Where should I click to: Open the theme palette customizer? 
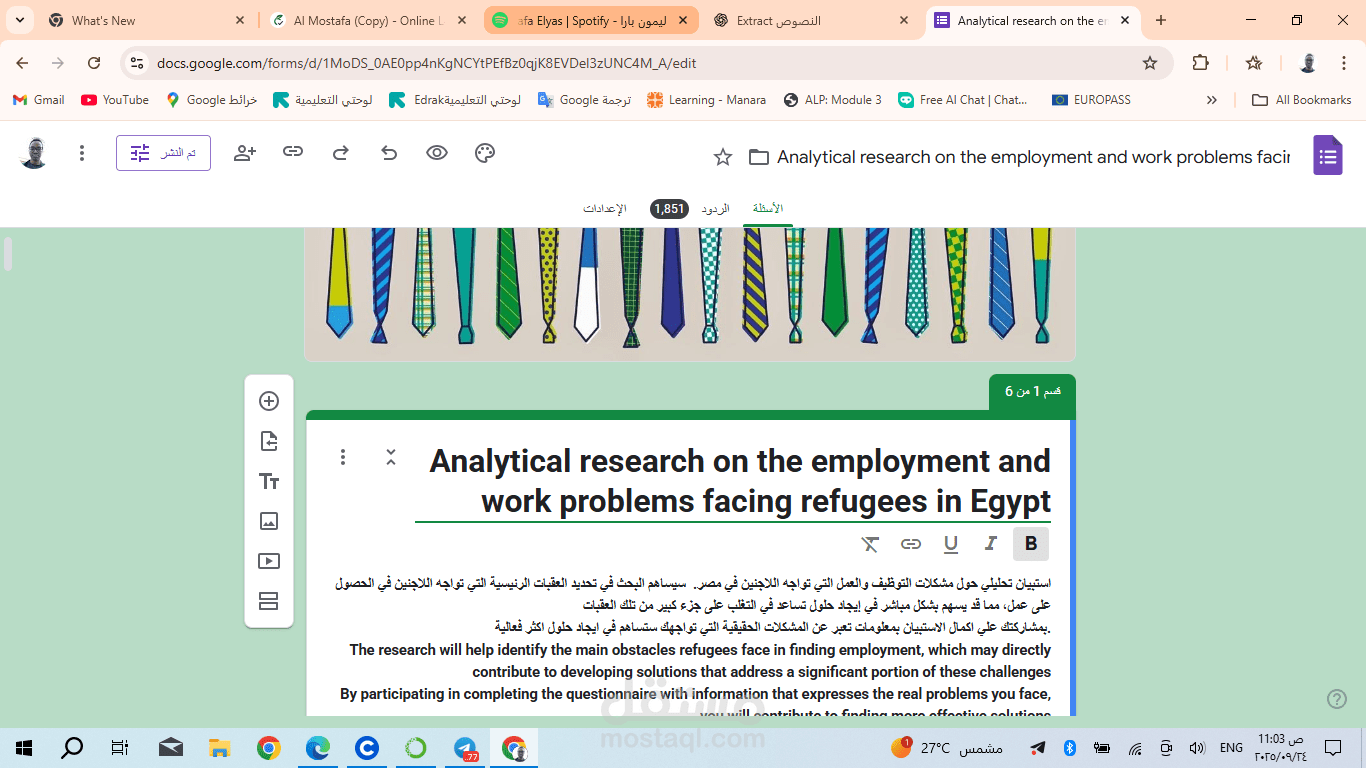pos(485,153)
